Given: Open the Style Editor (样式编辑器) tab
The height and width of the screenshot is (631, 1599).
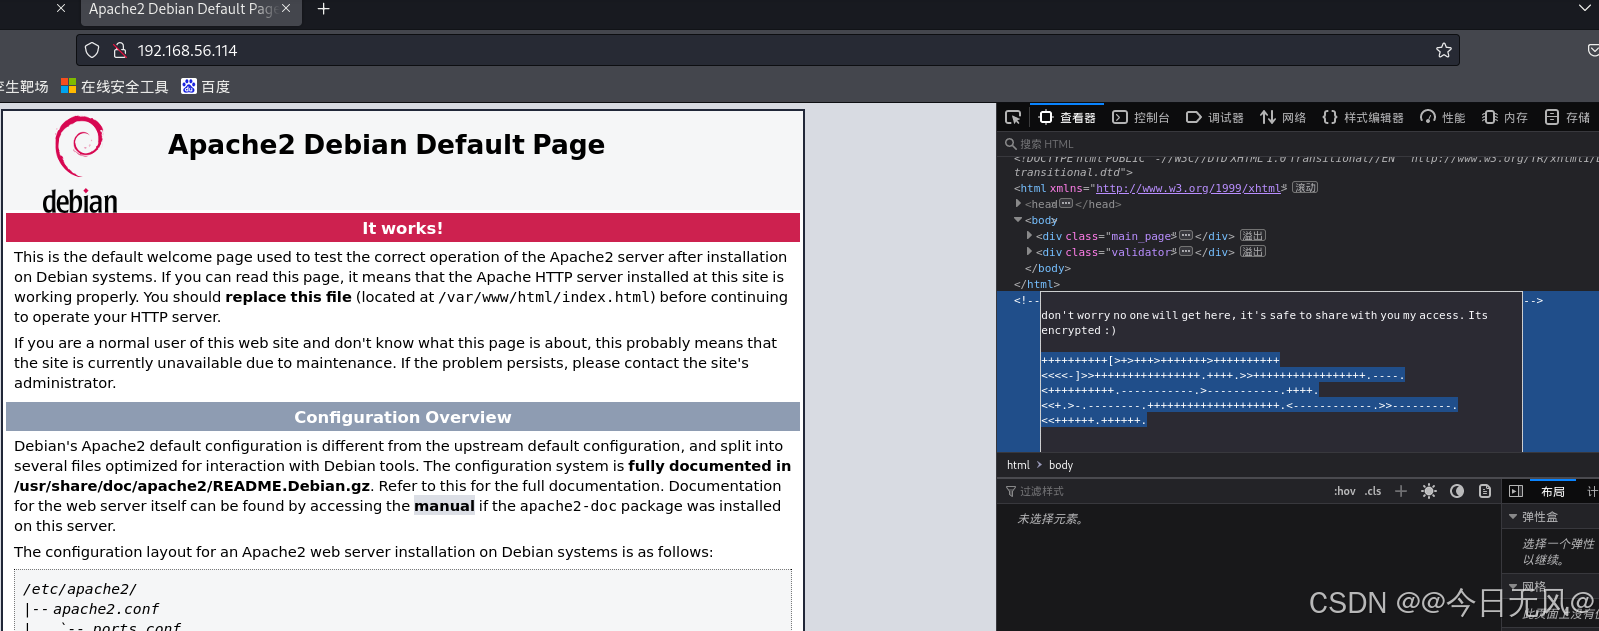Looking at the screenshot, I should [x=1363, y=117].
